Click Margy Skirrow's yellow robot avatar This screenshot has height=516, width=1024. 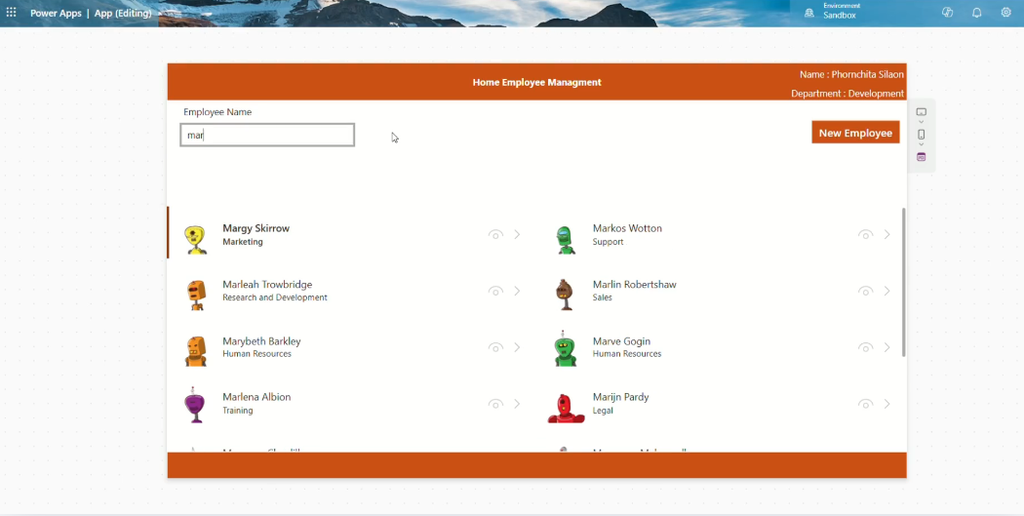195,240
